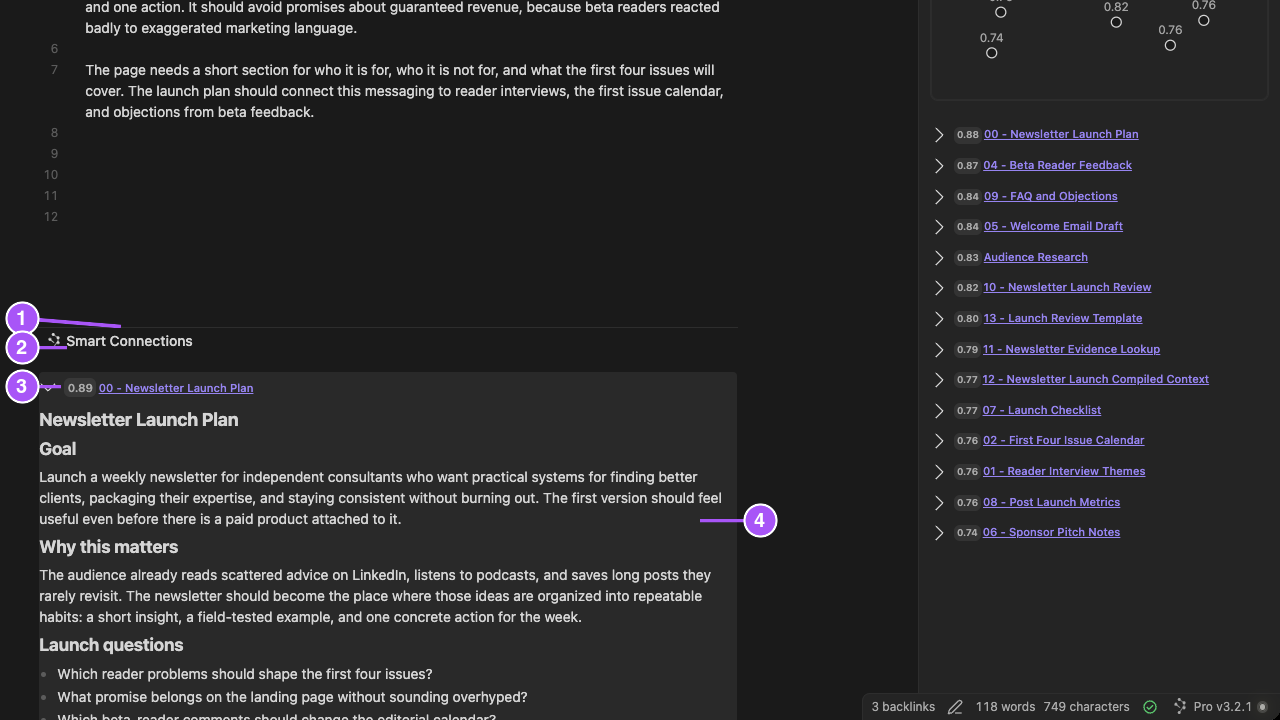Image resolution: width=1280 pixels, height=720 pixels.
Task: Expand the 09 - FAQ and Objections result
Action: point(939,197)
